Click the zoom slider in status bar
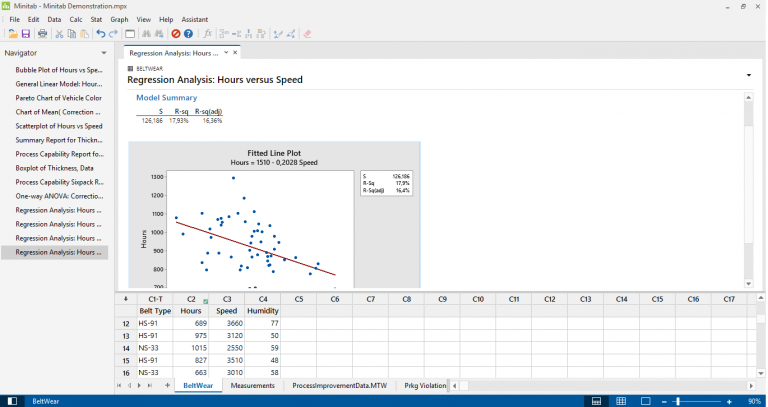The width and height of the screenshot is (768, 407). point(677,401)
